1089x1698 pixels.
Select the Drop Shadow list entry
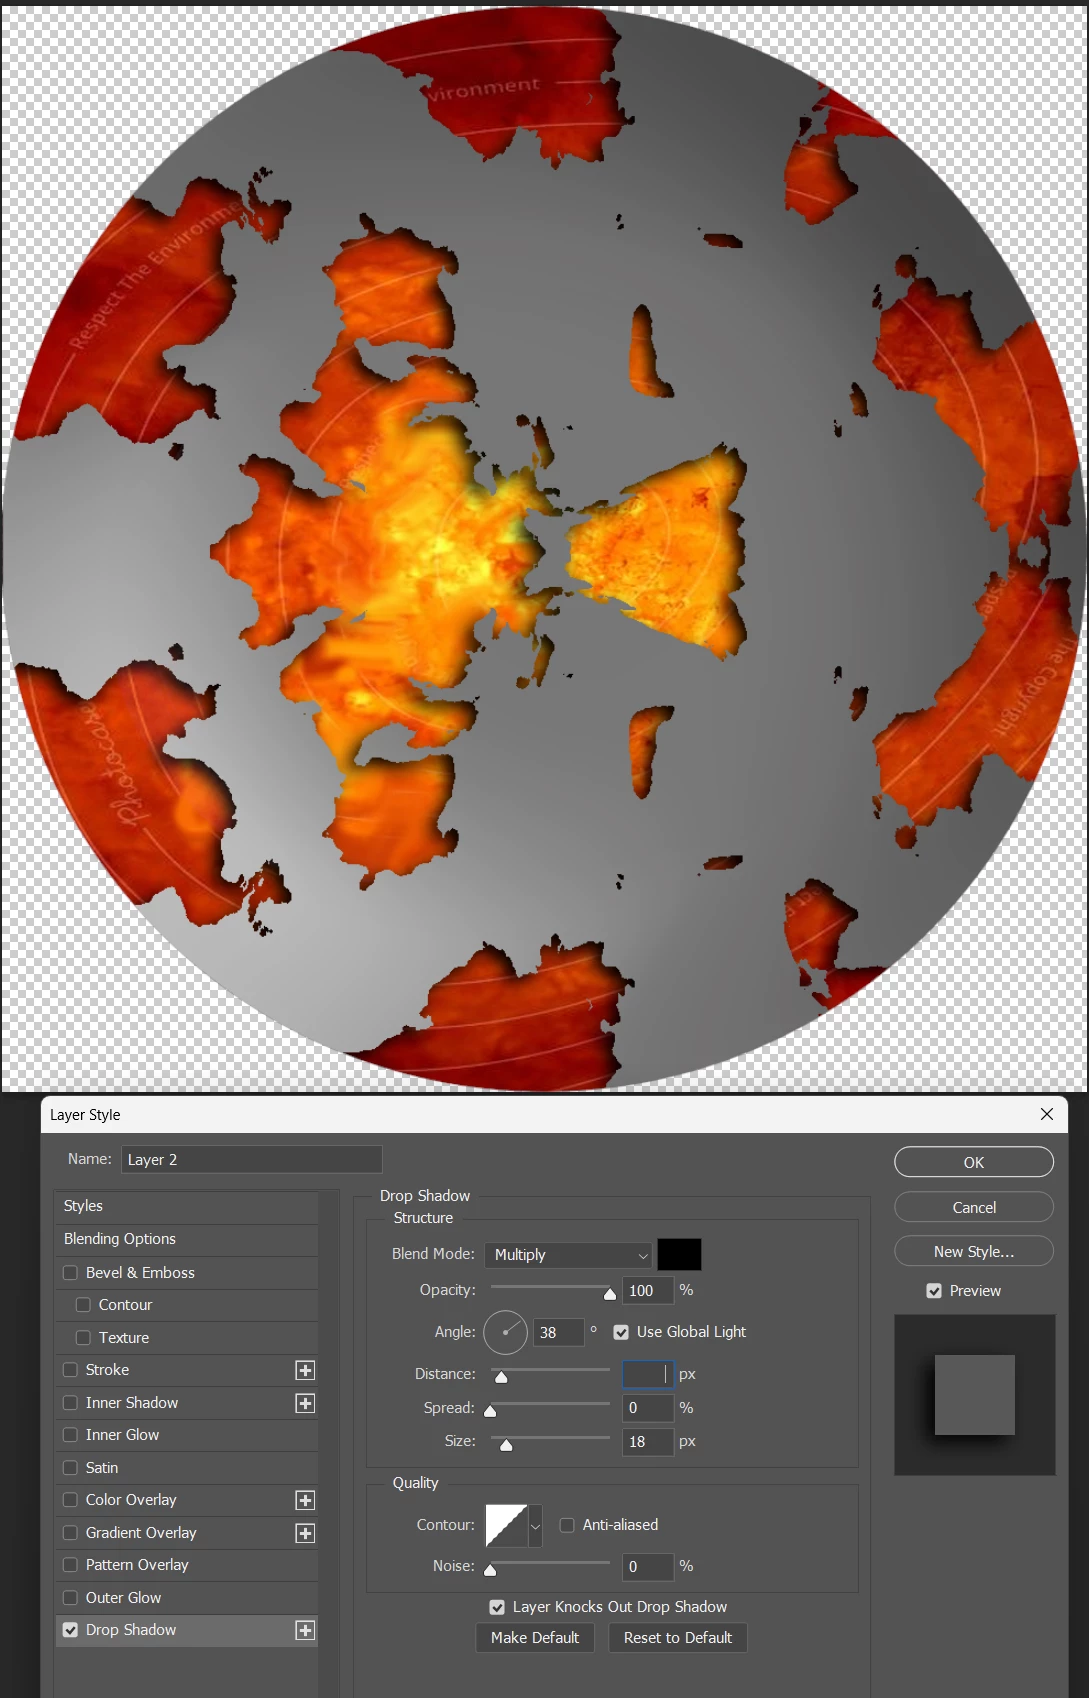[x=186, y=1630]
